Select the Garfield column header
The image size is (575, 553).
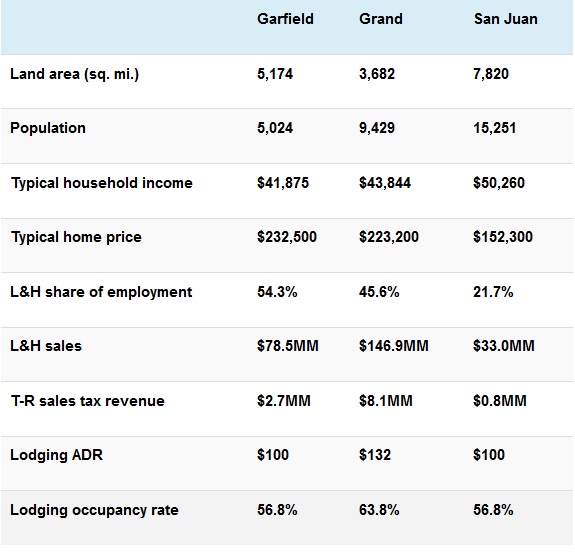pos(285,19)
